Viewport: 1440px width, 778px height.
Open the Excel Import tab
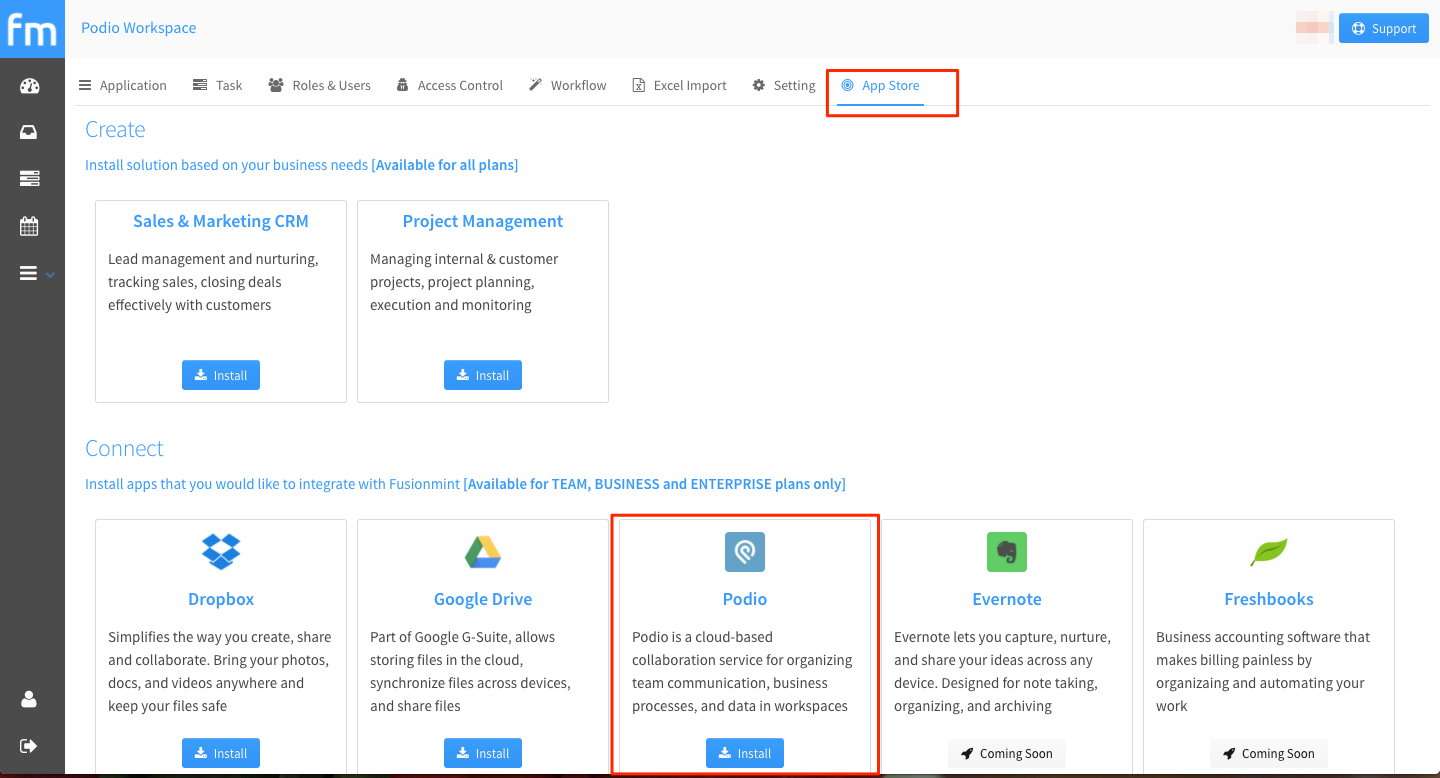(680, 85)
